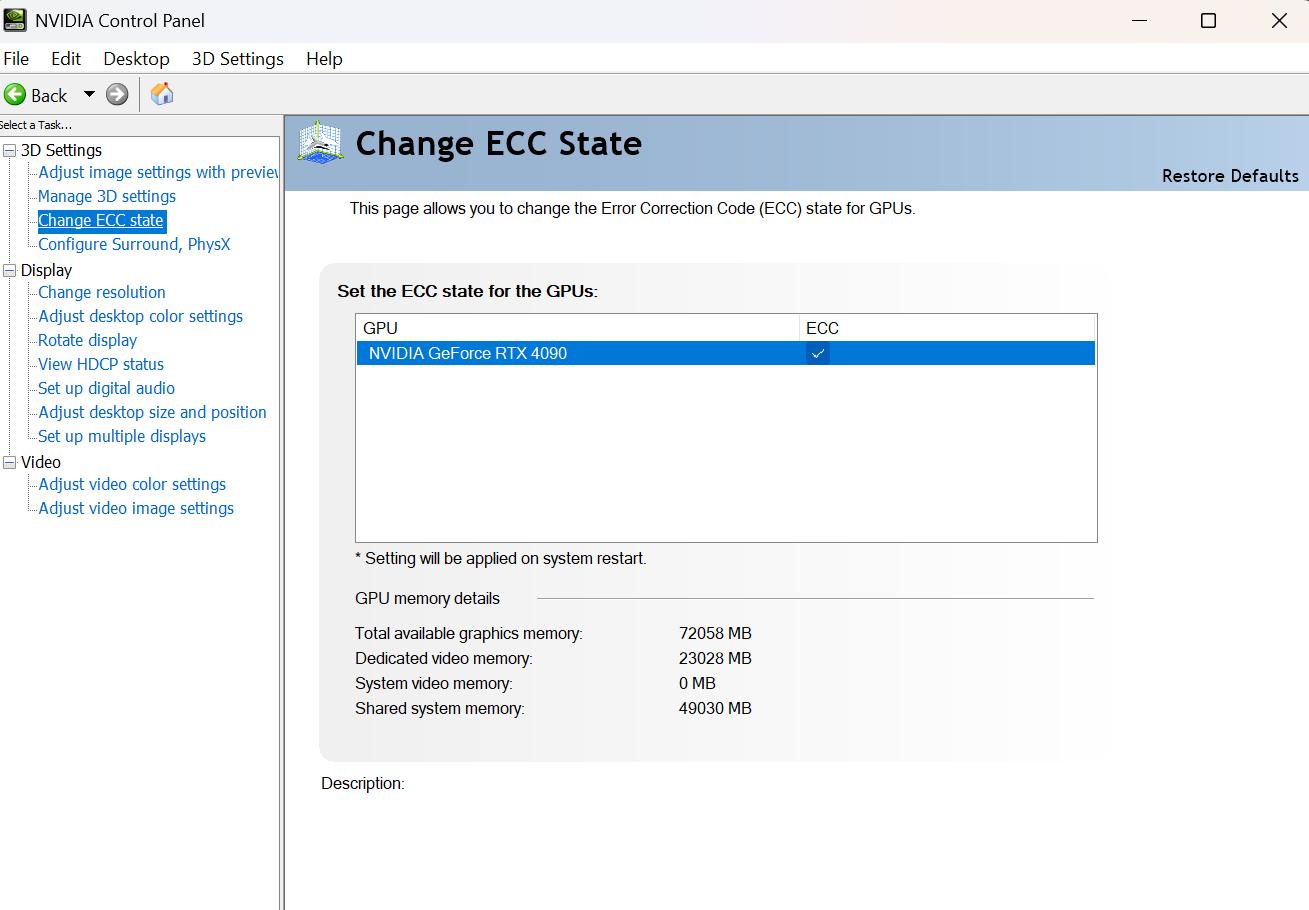This screenshot has width=1309, height=910.
Task: Click the Setting will be applied on restart note
Action: (x=501, y=559)
